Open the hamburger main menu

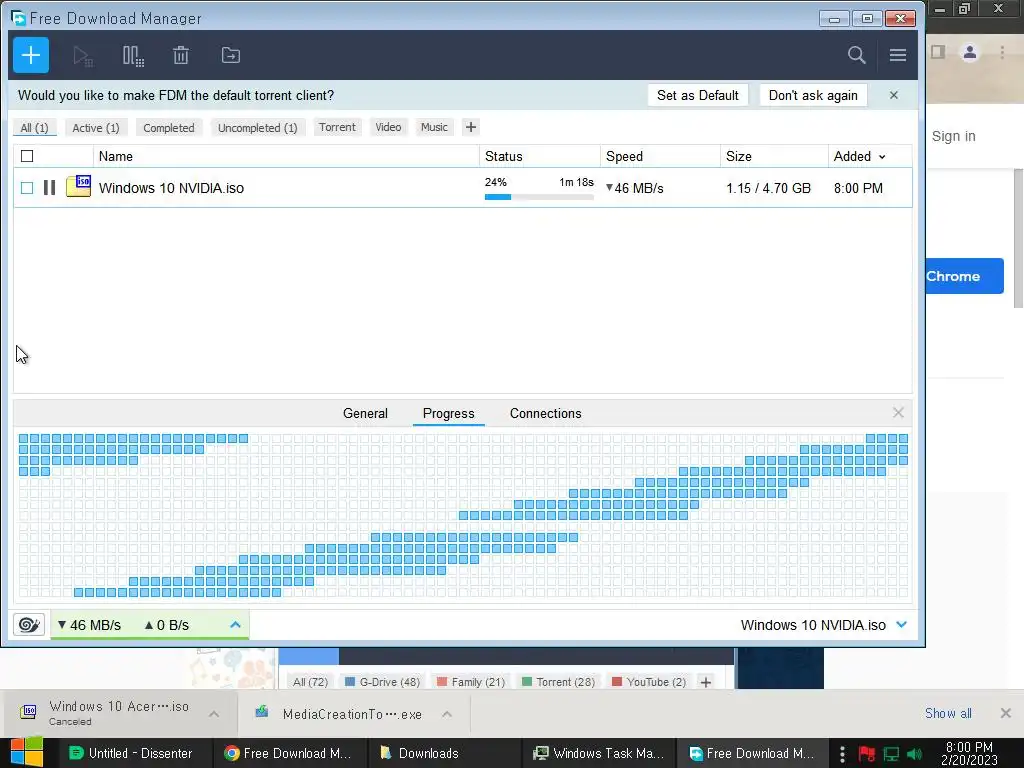897,56
